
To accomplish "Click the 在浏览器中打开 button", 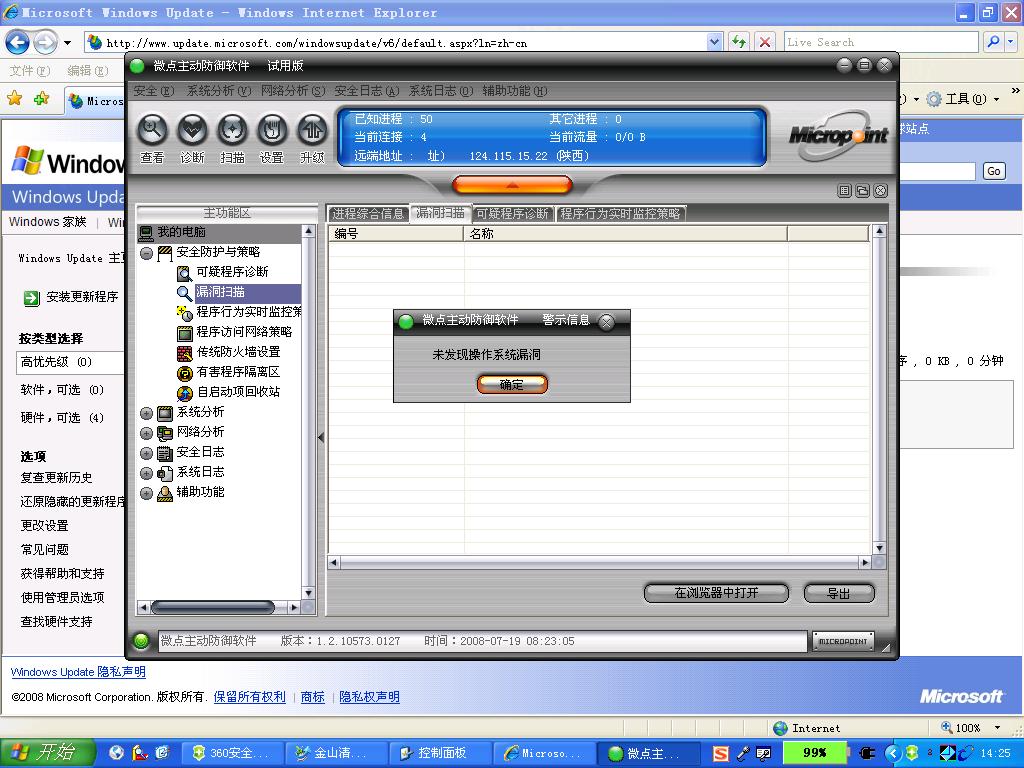I will pyautogui.click(x=716, y=593).
